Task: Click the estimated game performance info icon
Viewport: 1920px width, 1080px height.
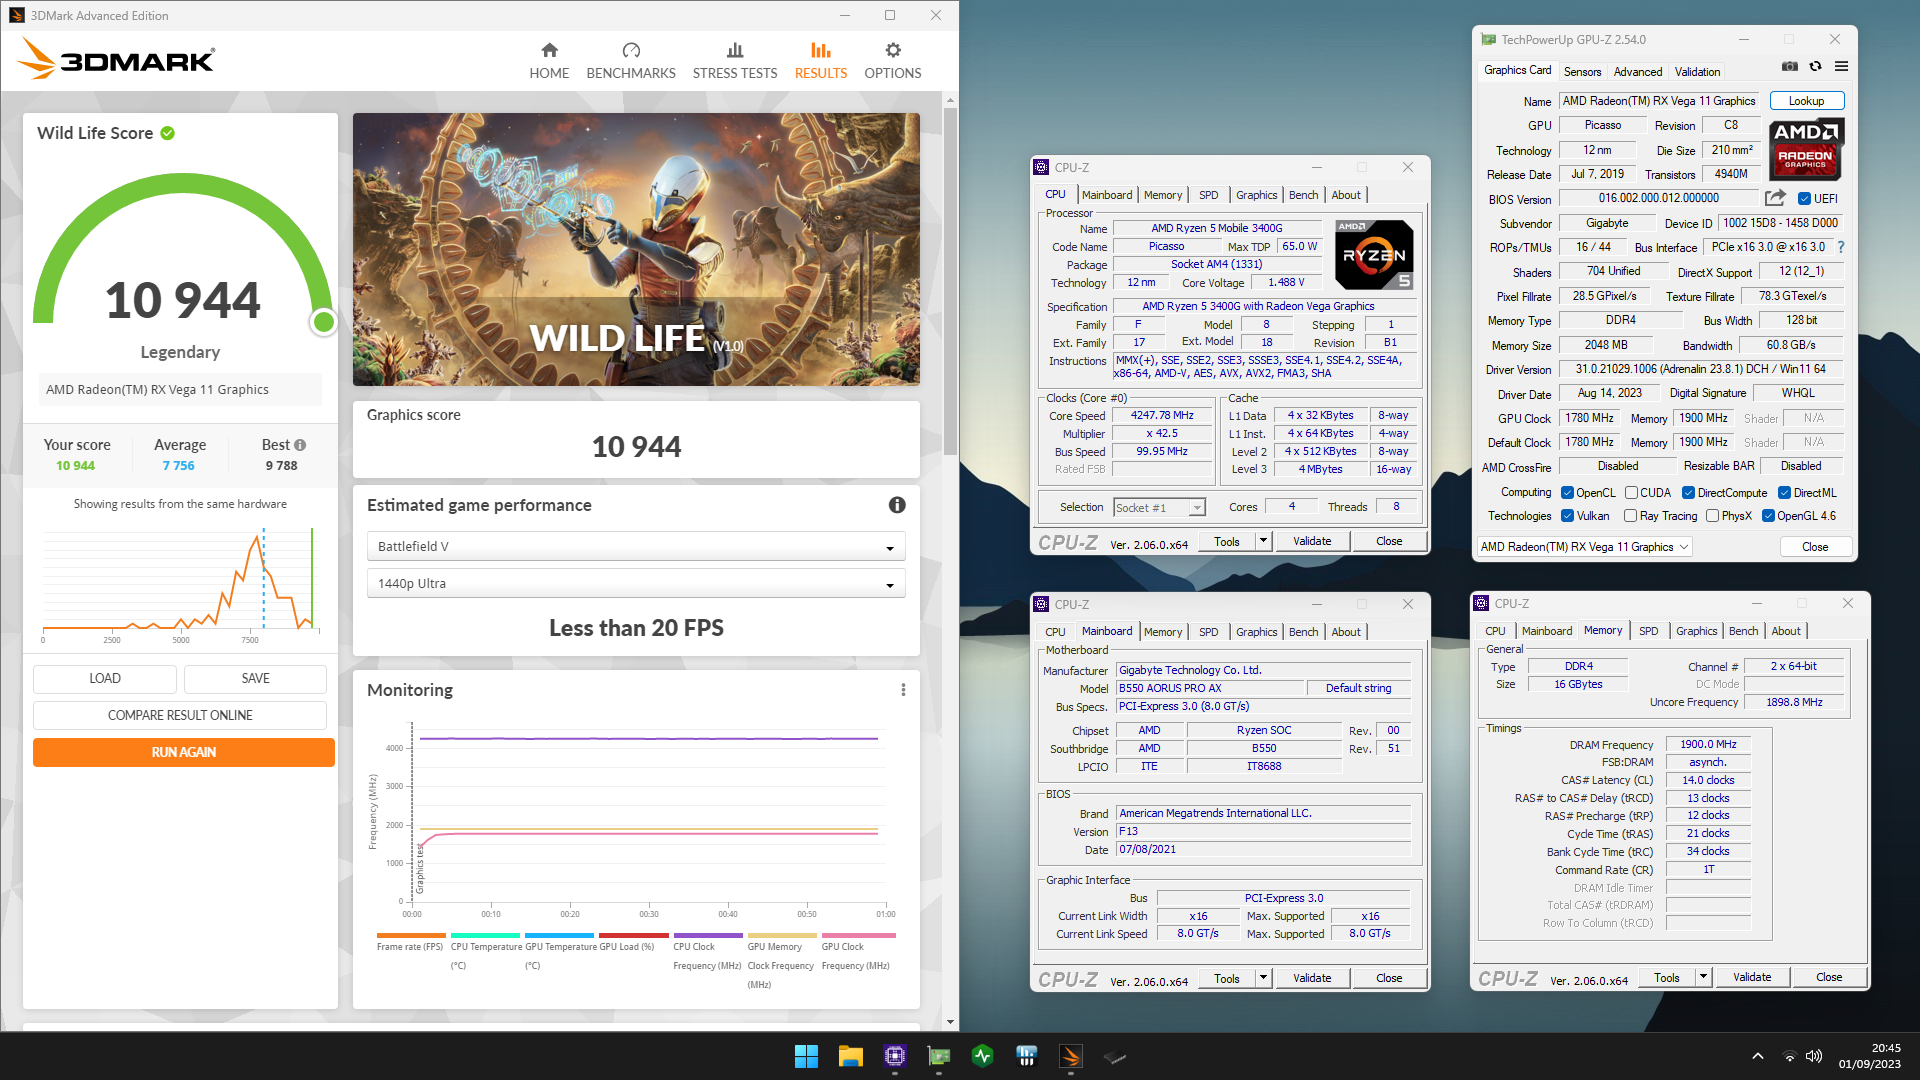Action: (897, 505)
